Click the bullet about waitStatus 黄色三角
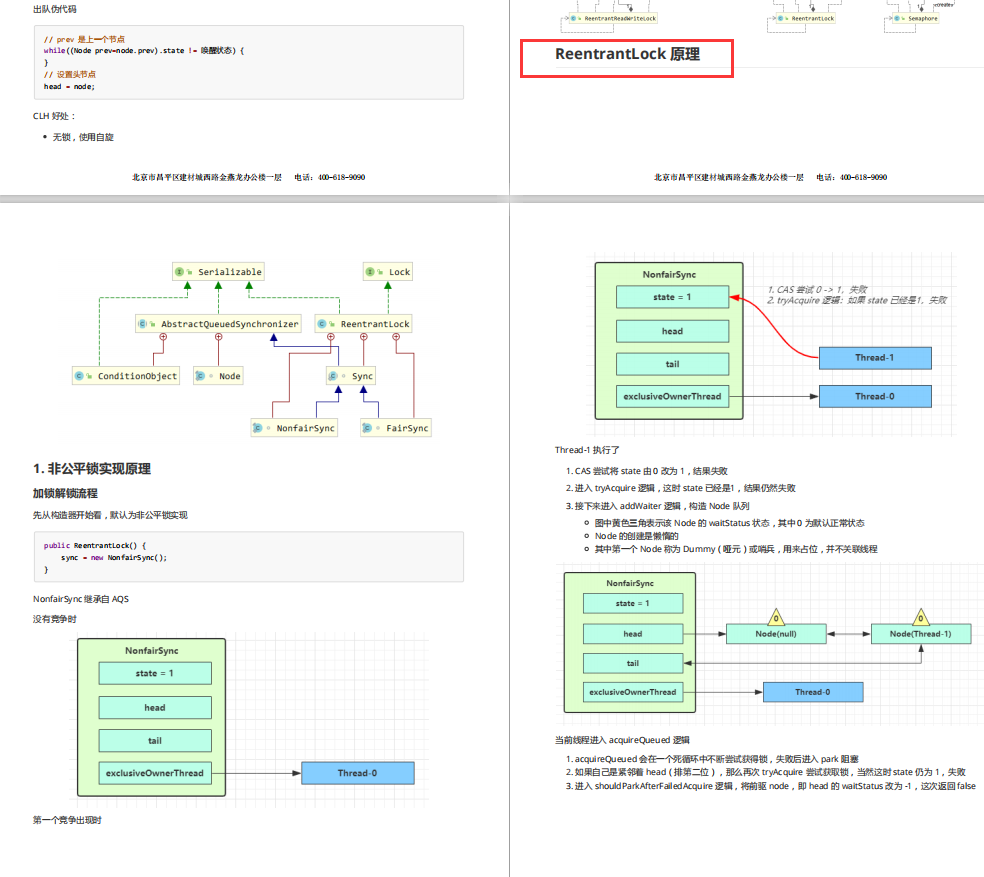This screenshot has height=877, width=984. pos(730,523)
